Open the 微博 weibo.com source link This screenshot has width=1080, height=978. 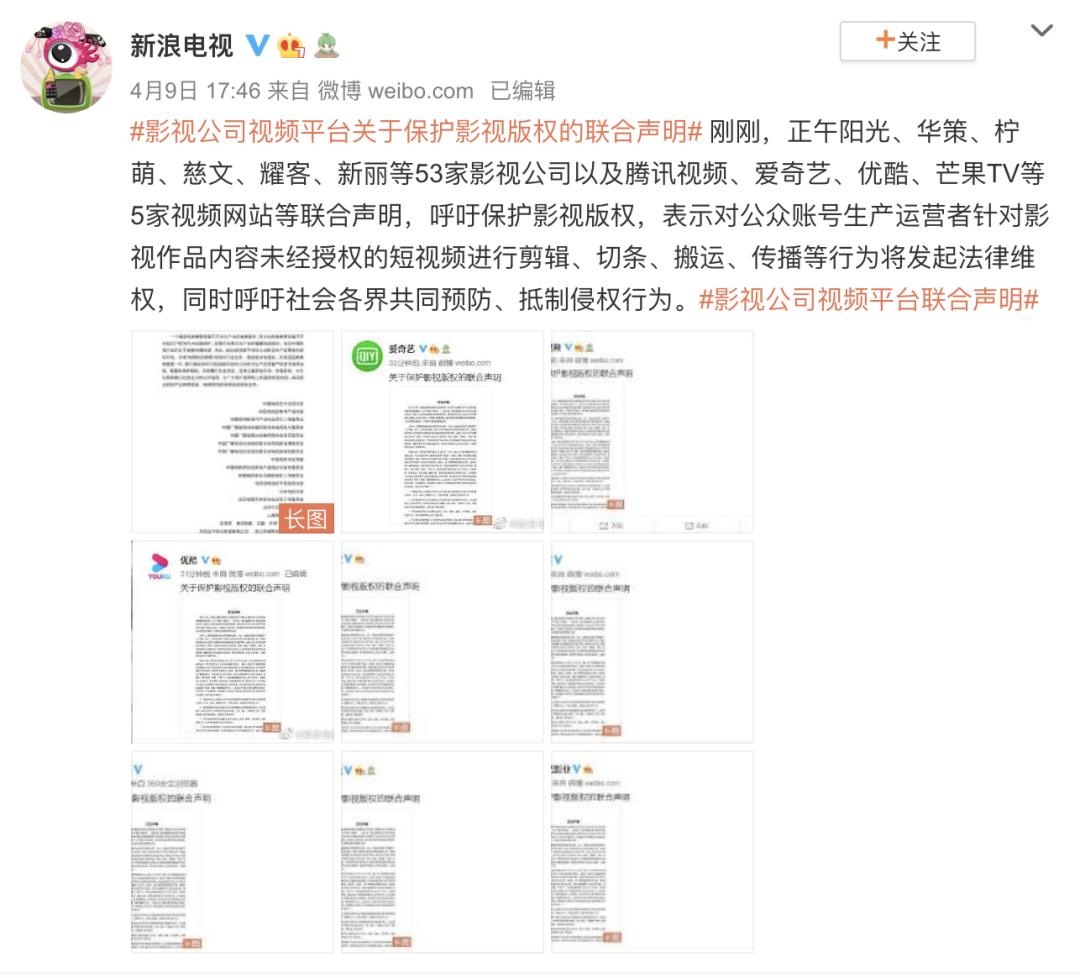click(395, 91)
